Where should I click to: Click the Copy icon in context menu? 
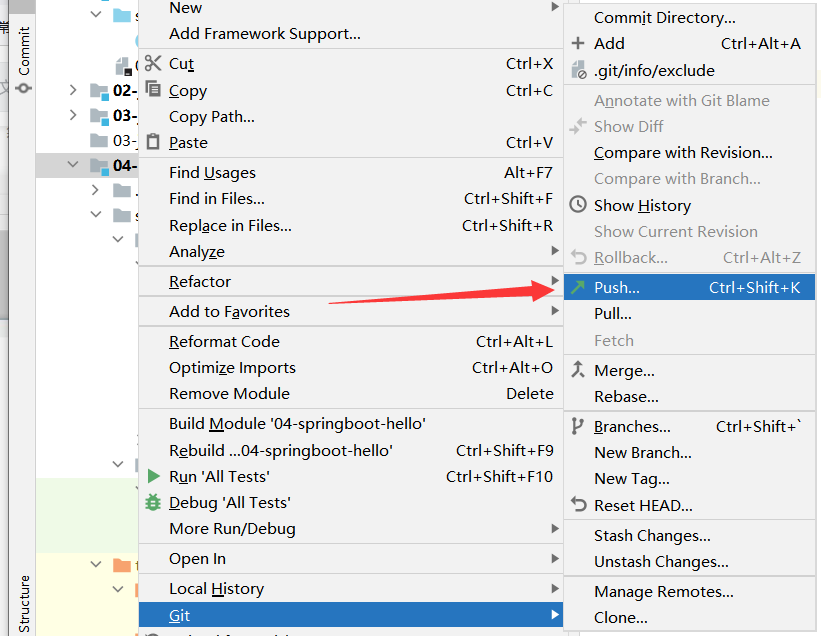click(x=153, y=88)
